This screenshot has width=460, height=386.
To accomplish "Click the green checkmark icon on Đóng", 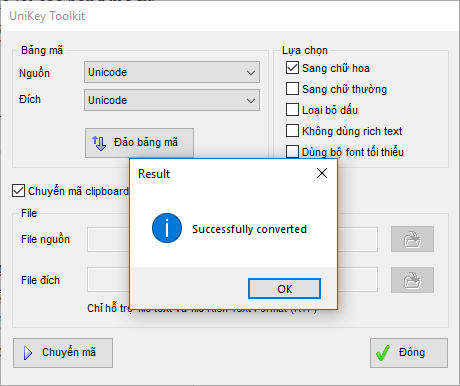I will pyautogui.click(x=383, y=353).
